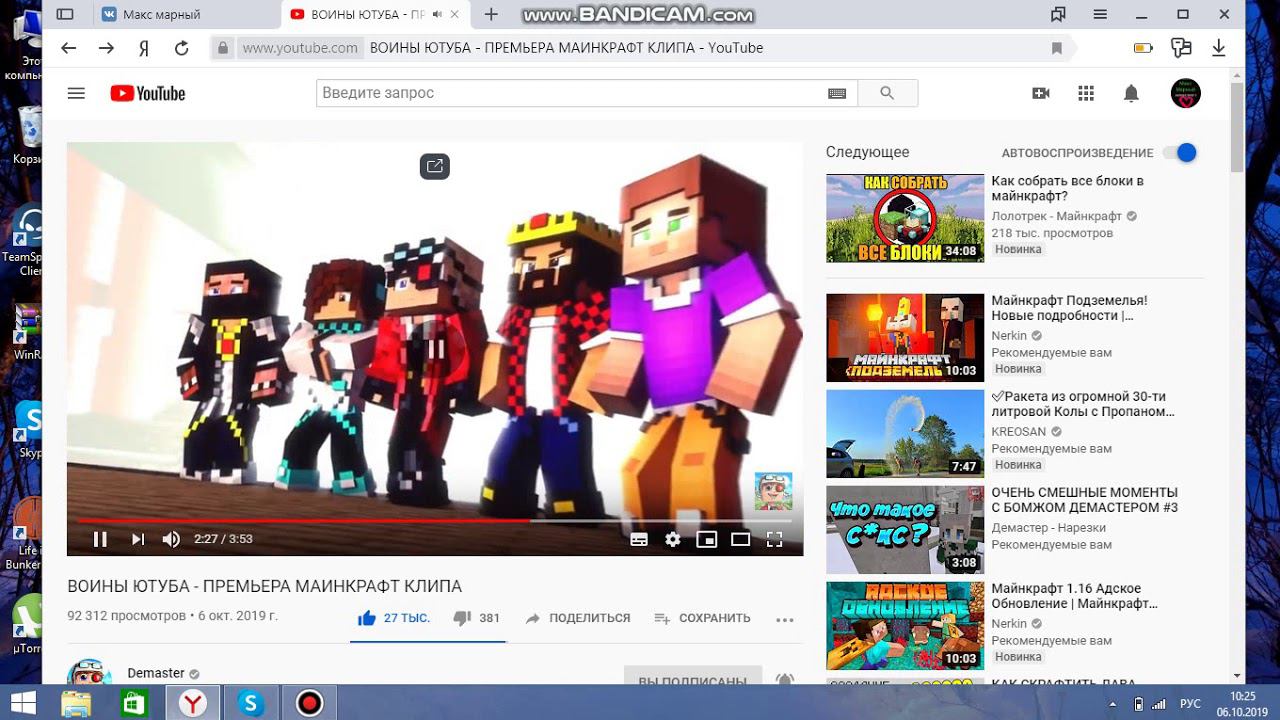Open the YouTube hamburger guide menu
Screen dimensions: 1280x720
click(x=76, y=93)
